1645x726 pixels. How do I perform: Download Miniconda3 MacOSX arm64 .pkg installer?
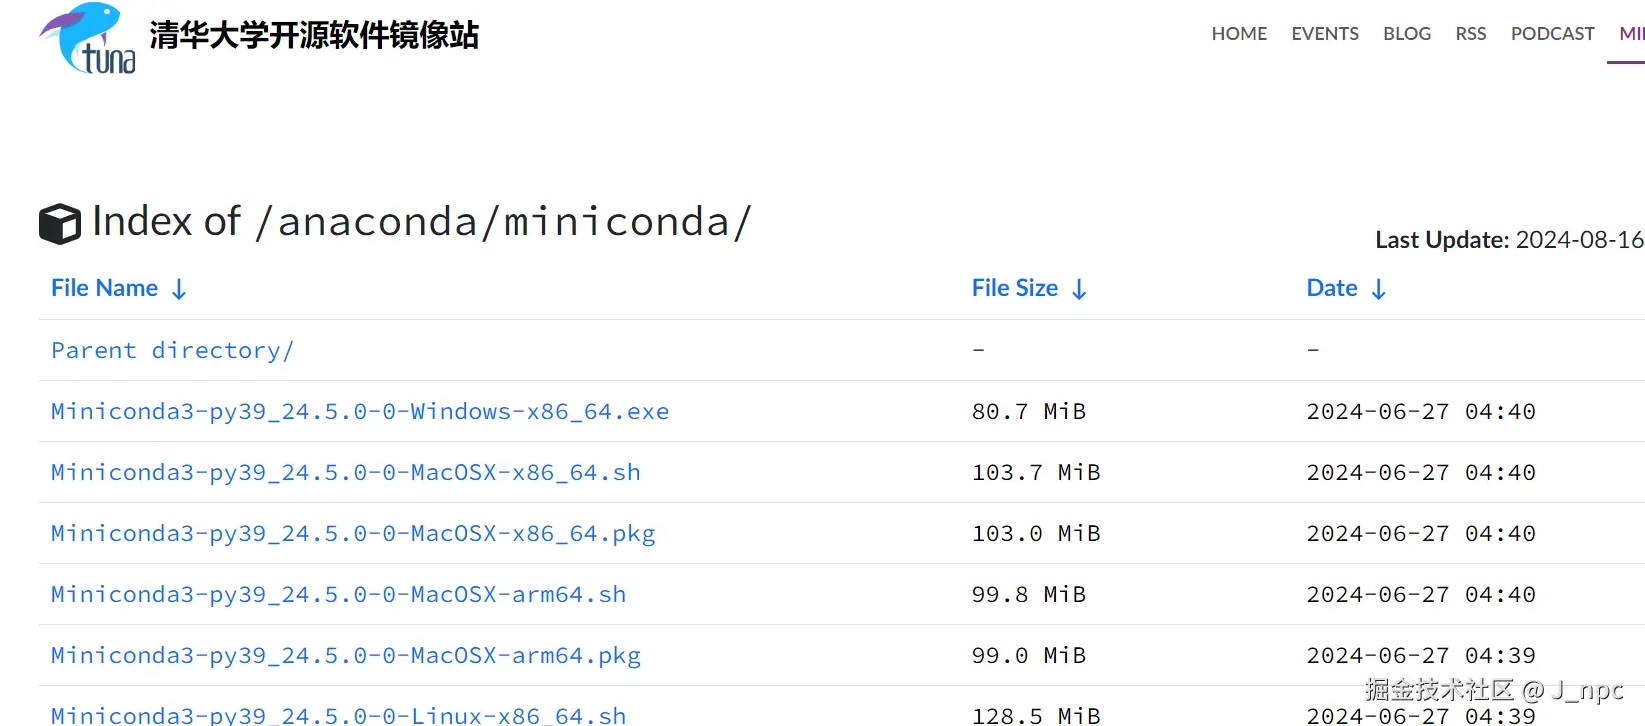point(346,656)
